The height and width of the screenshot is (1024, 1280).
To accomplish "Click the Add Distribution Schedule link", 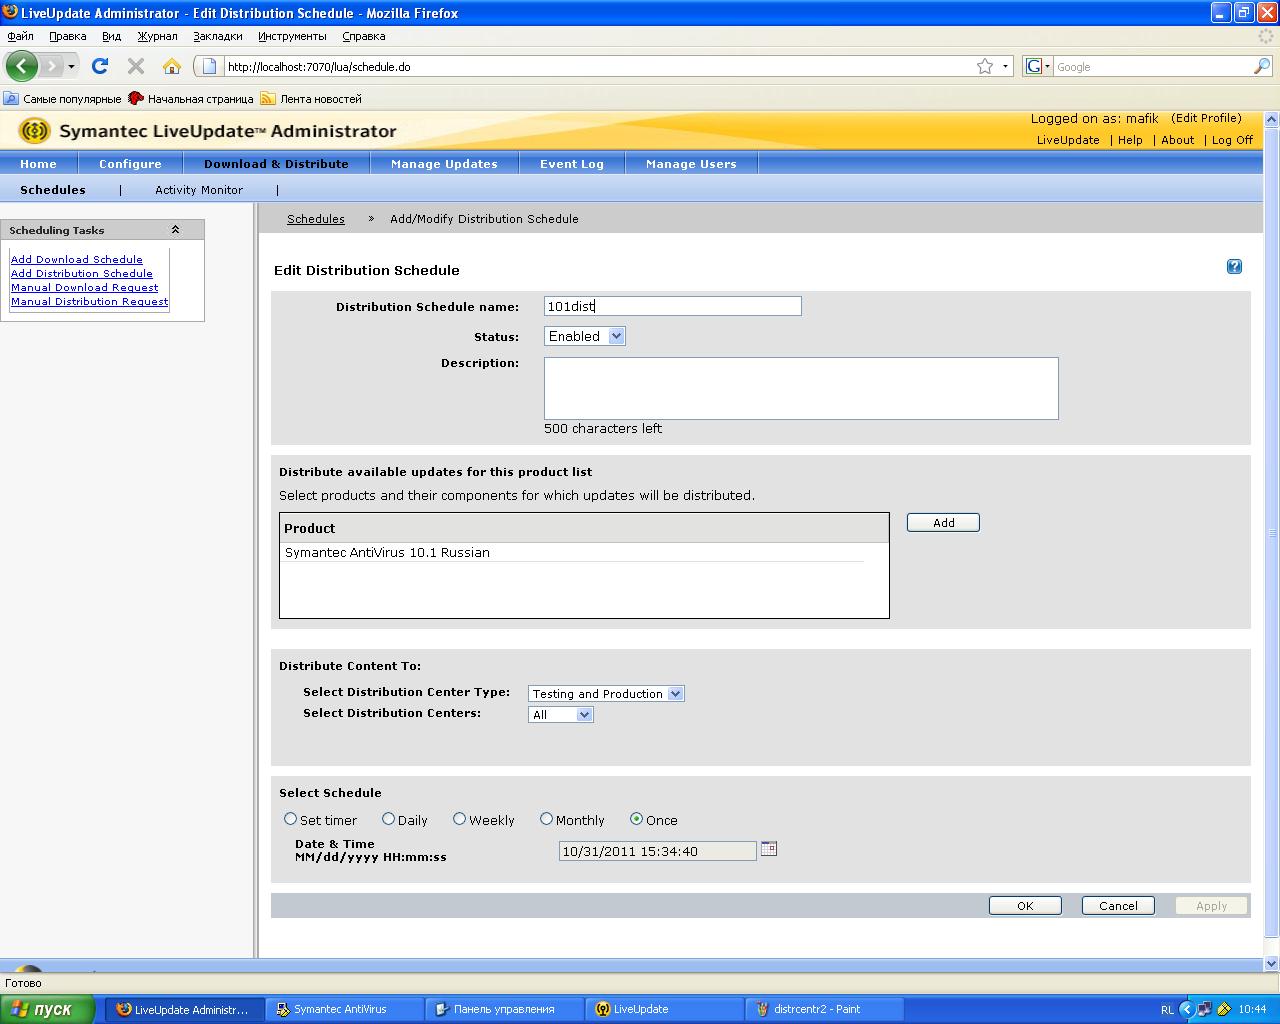I will click(82, 273).
